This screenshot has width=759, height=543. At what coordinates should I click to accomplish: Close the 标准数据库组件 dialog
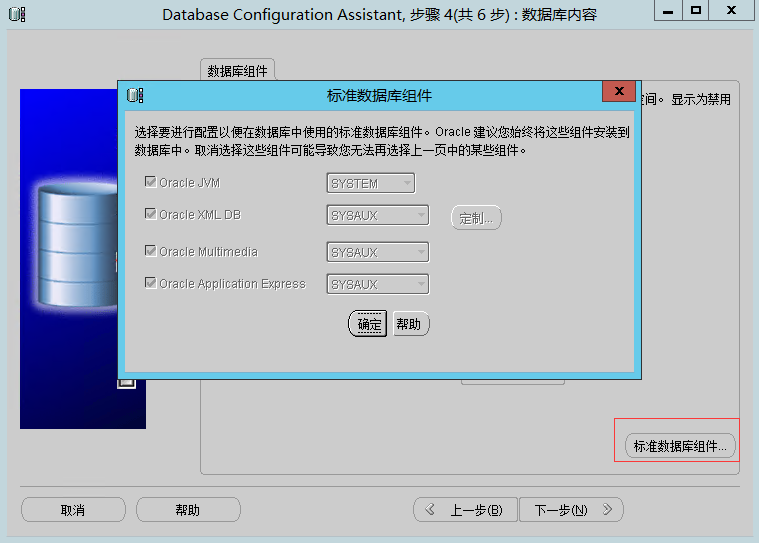coord(619,91)
